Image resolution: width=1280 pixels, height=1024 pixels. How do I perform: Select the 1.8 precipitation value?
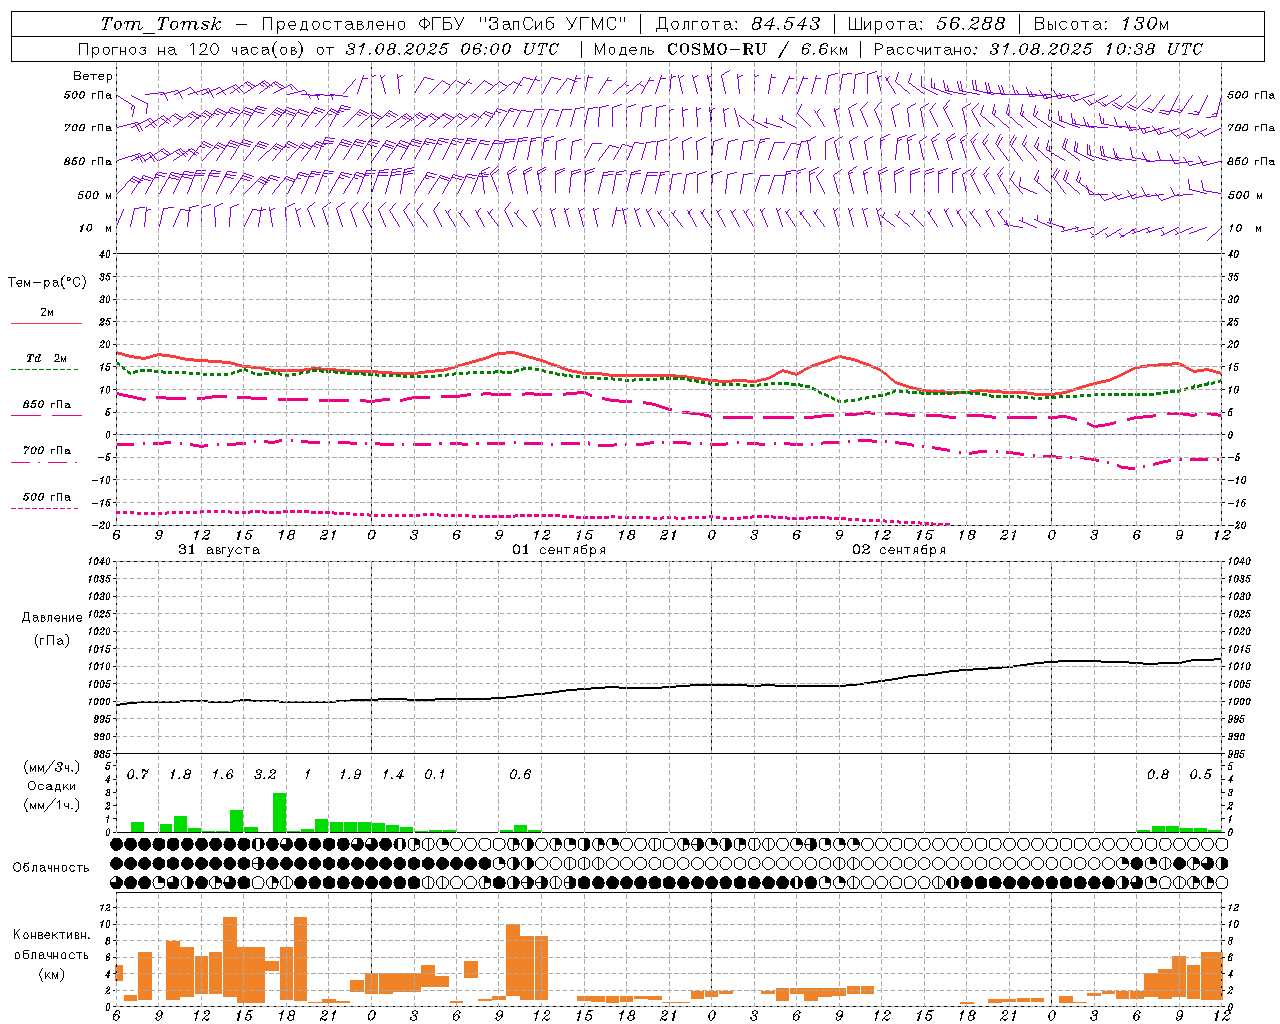180,774
